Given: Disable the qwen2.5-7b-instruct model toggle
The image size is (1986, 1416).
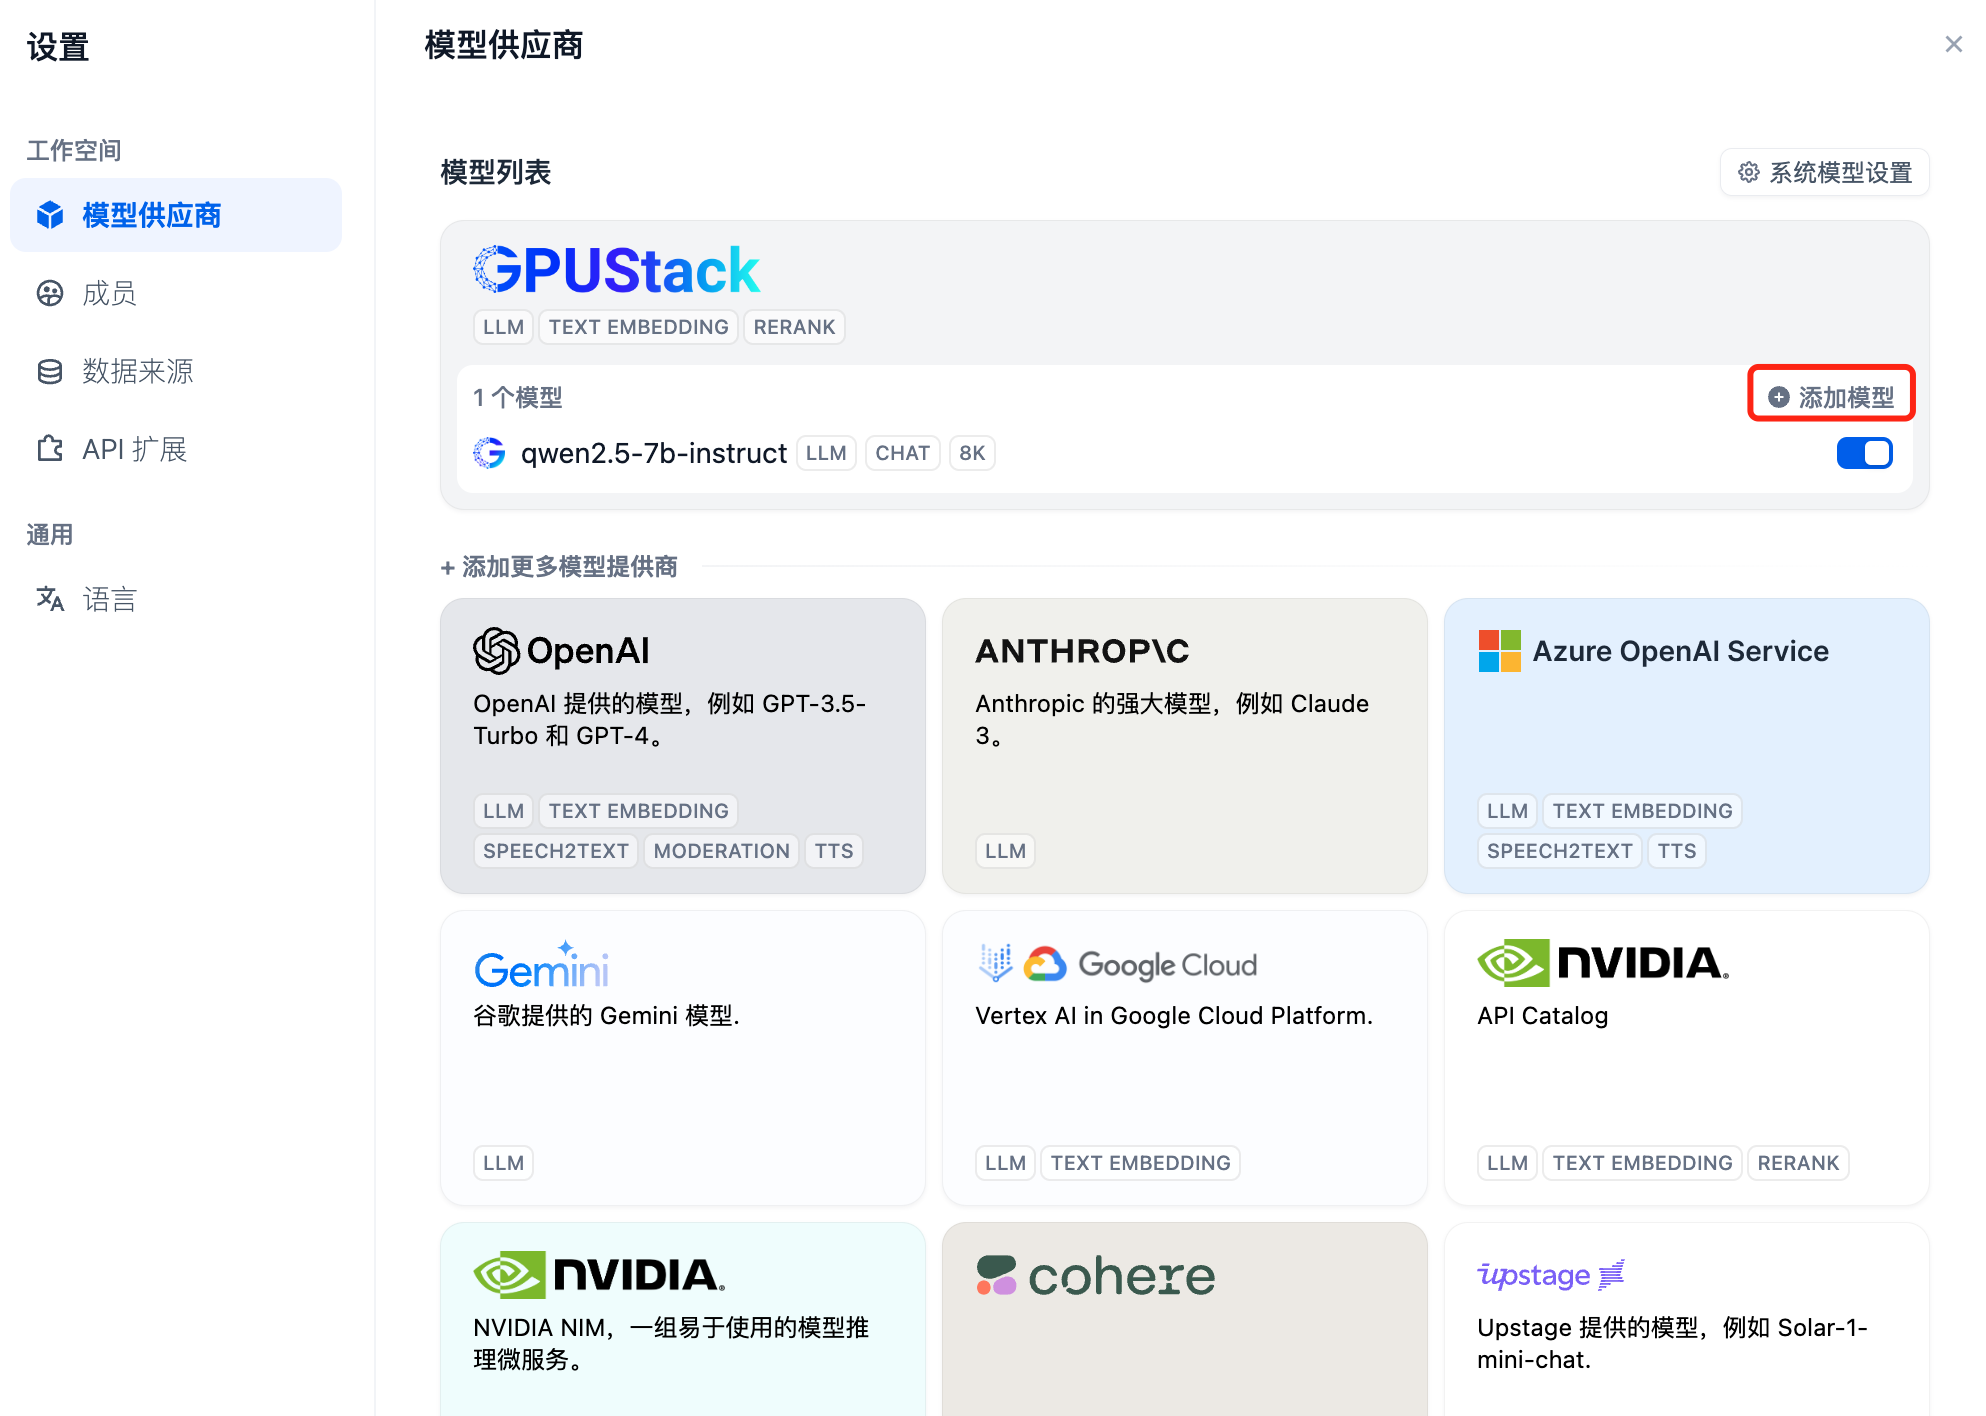Looking at the screenshot, I should pyautogui.click(x=1864, y=453).
